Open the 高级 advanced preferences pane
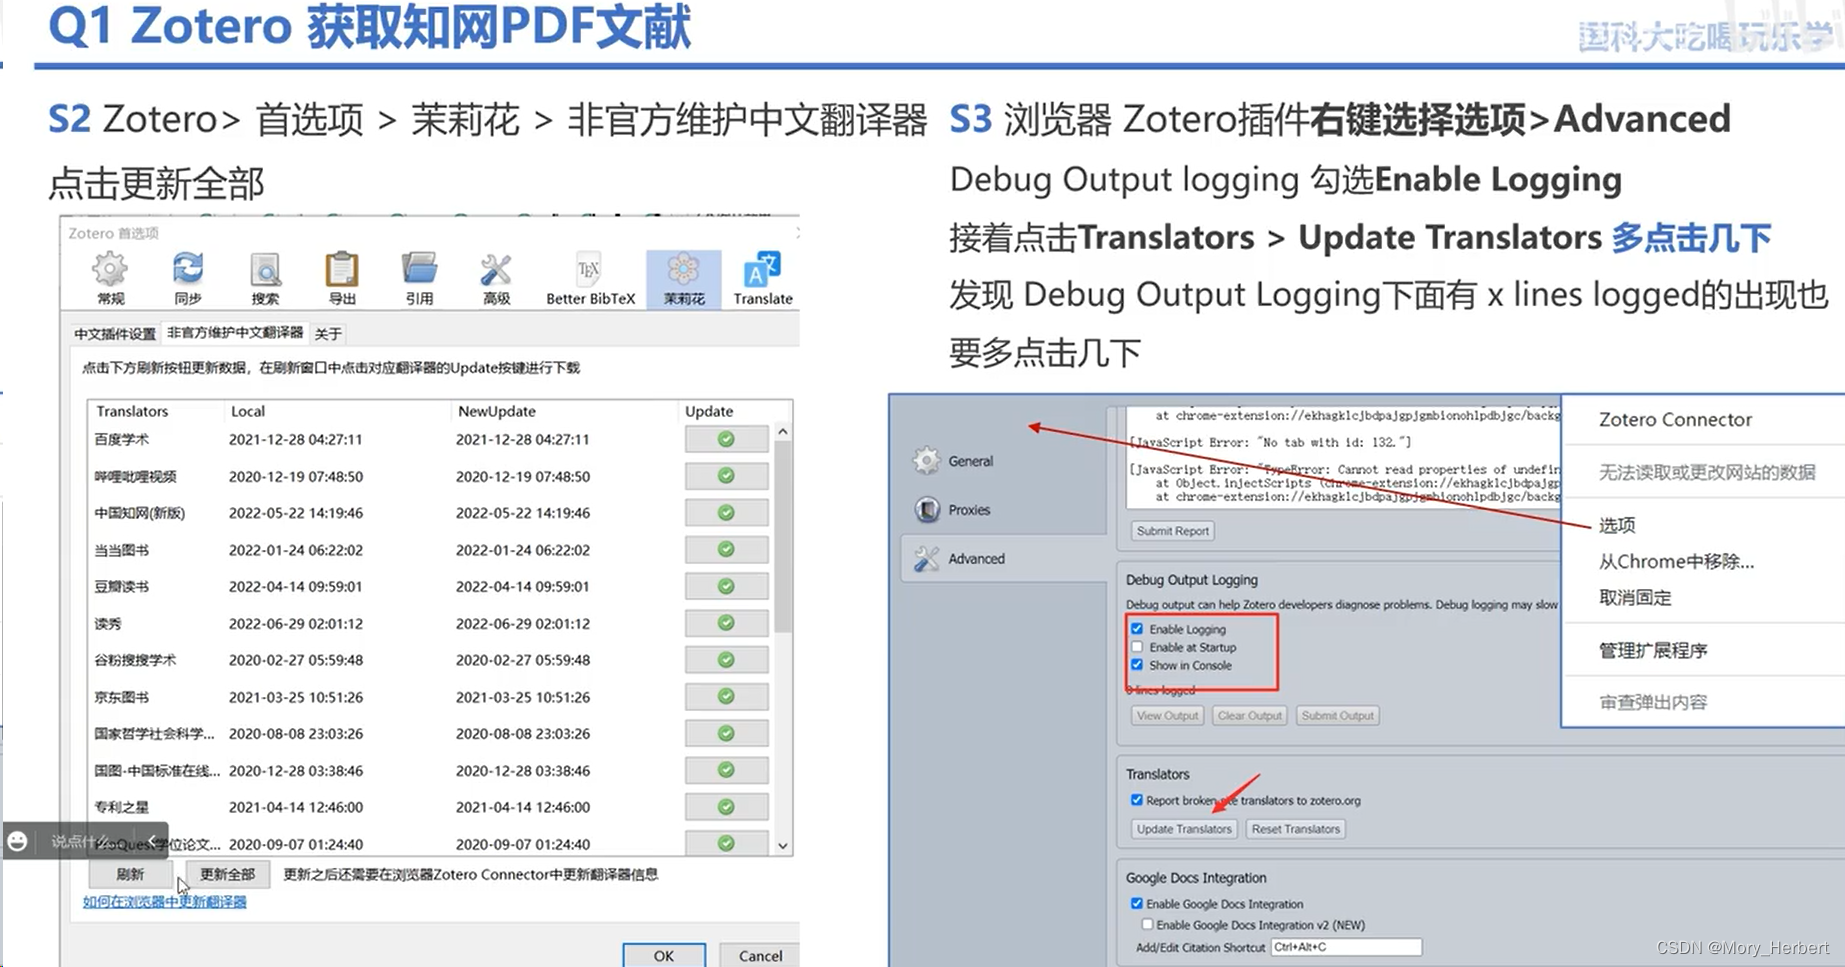This screenshot has width=1845, height=967. coord(496,278)
